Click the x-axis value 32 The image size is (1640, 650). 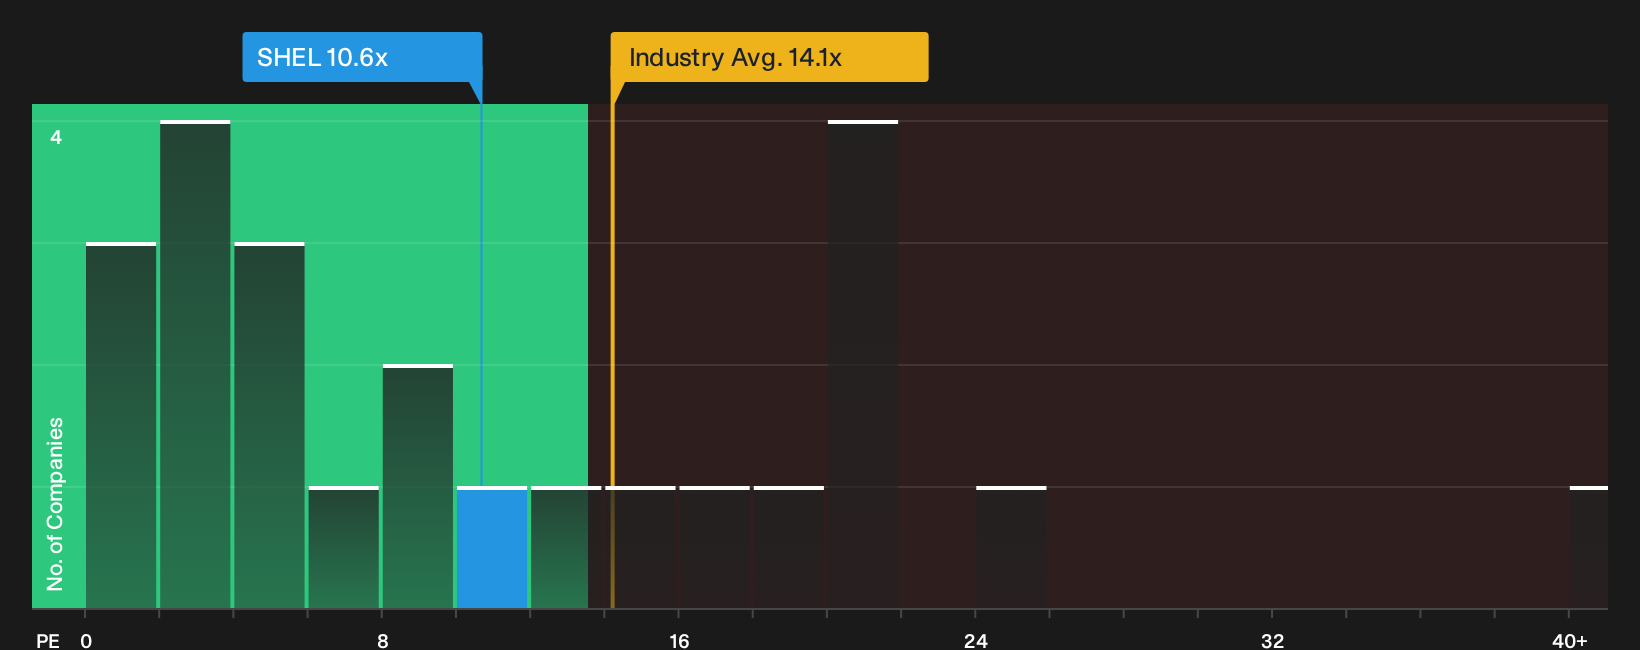(x=1272, y=640)
